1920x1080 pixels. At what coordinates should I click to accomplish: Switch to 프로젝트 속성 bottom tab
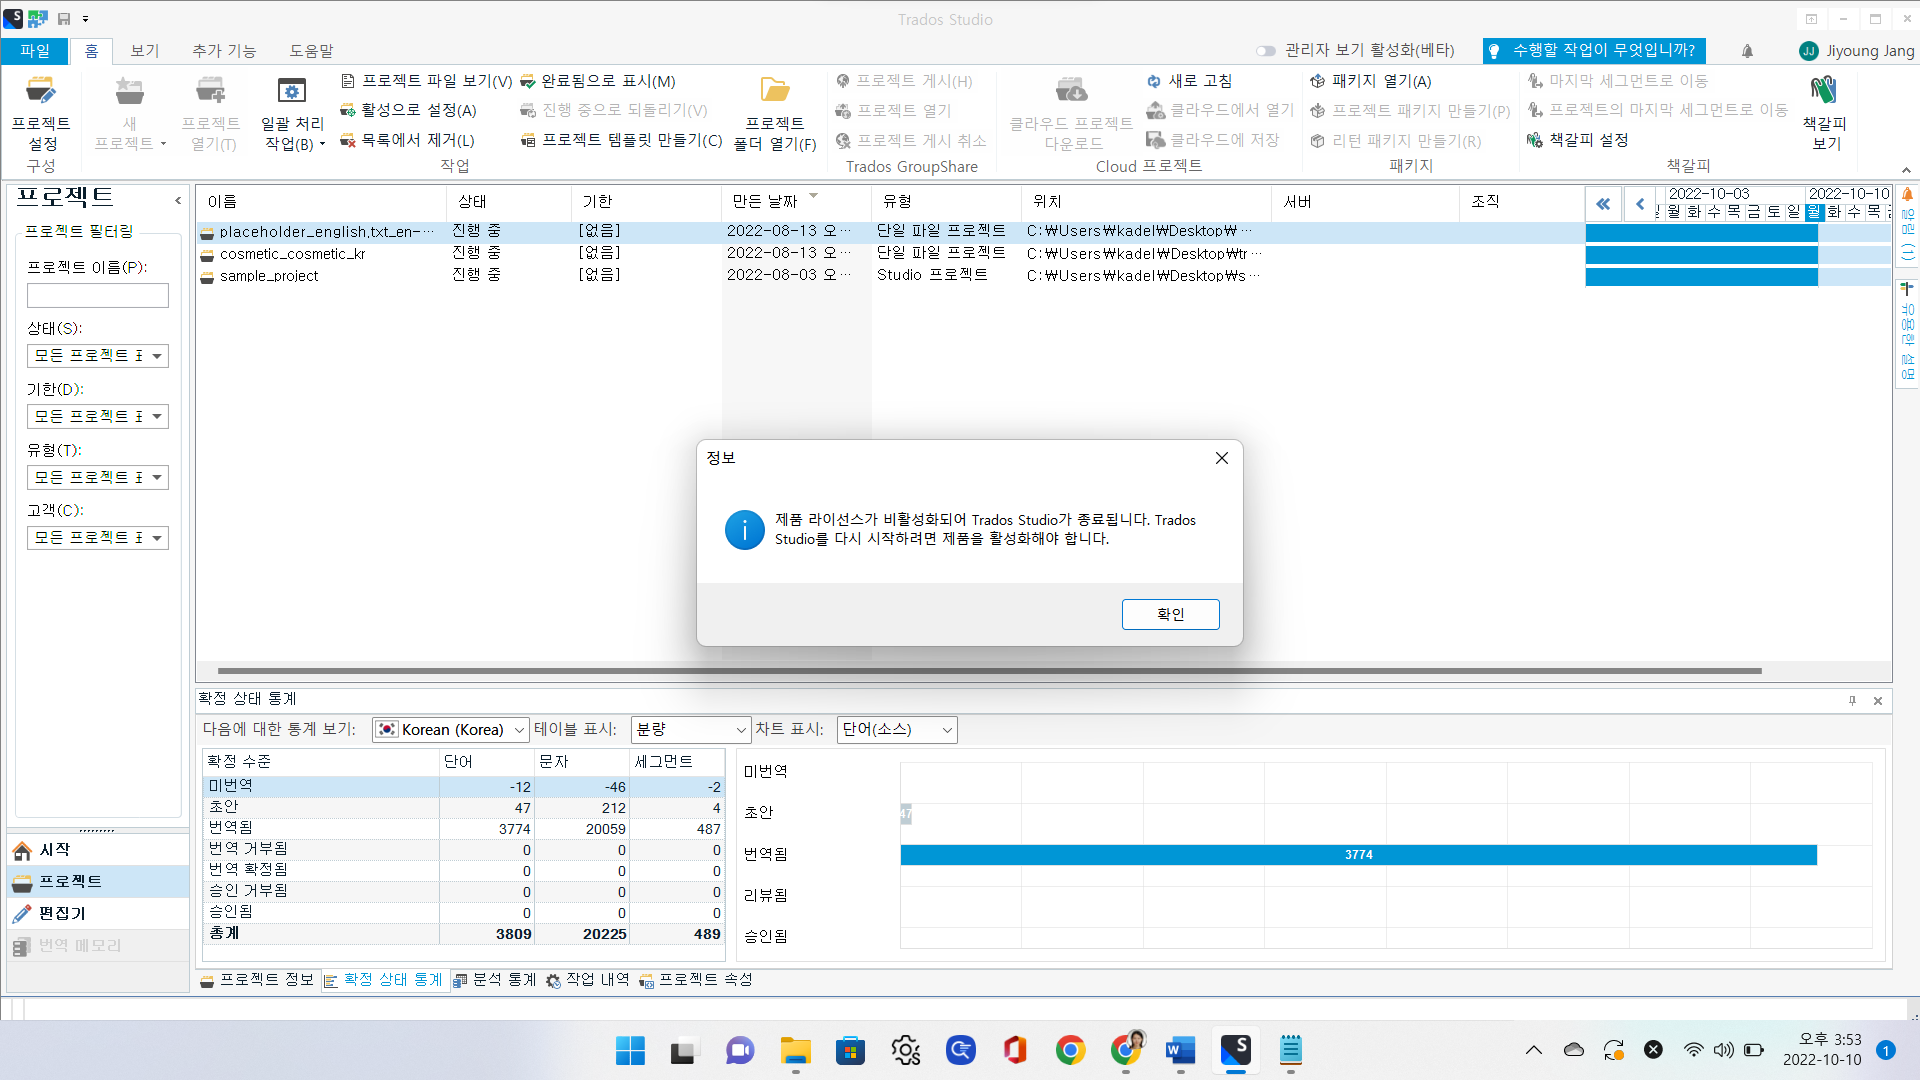696,980
